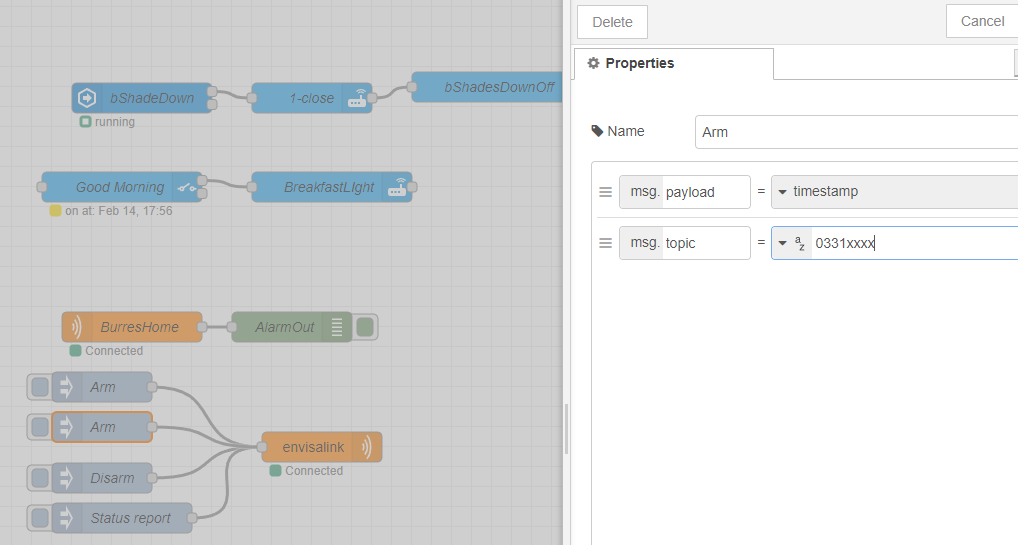Image resolution: width=1018 pixels, height=545 pixels.
Task: Click the Name input field containing Arm
Action: point(855,132)
